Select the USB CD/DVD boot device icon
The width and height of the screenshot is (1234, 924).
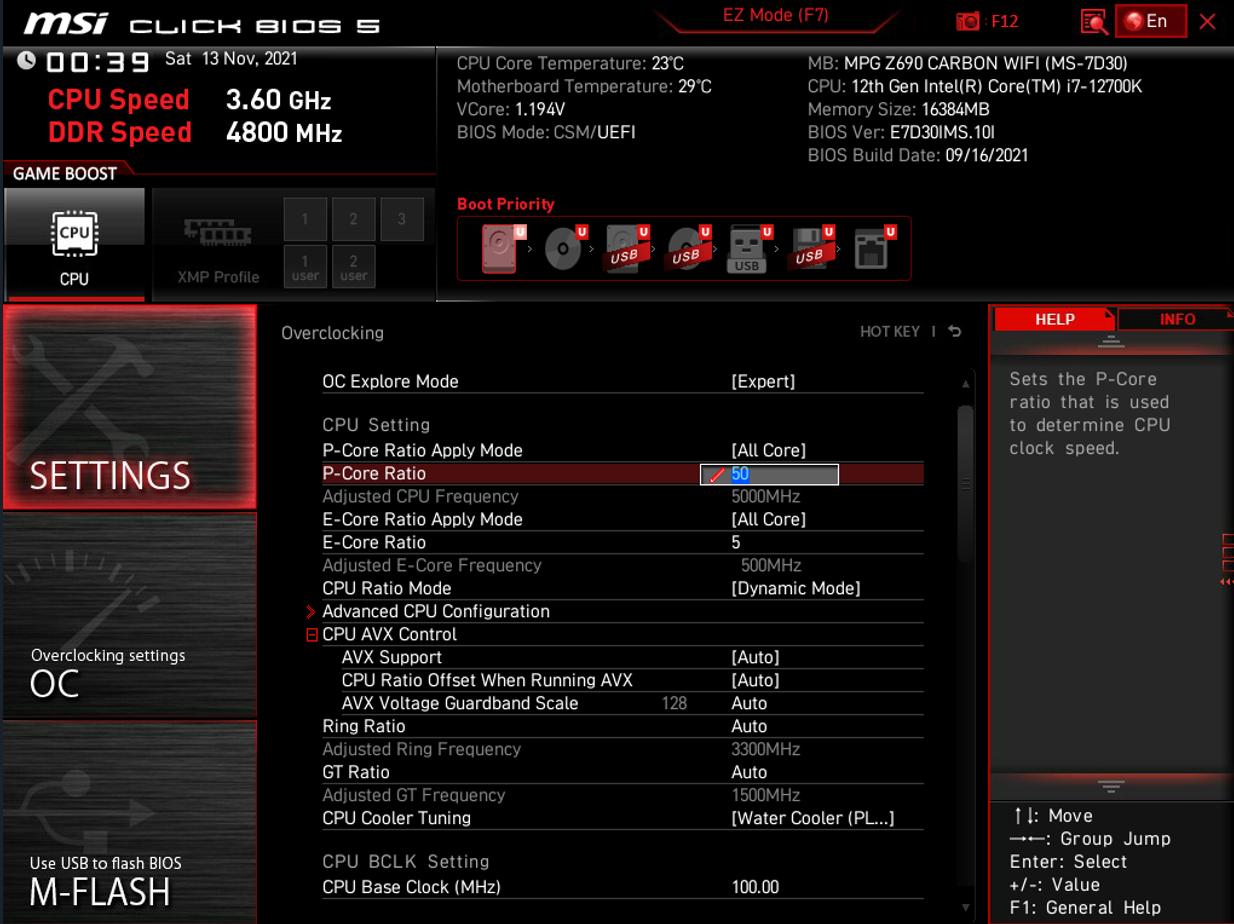(x=687, y=247)
